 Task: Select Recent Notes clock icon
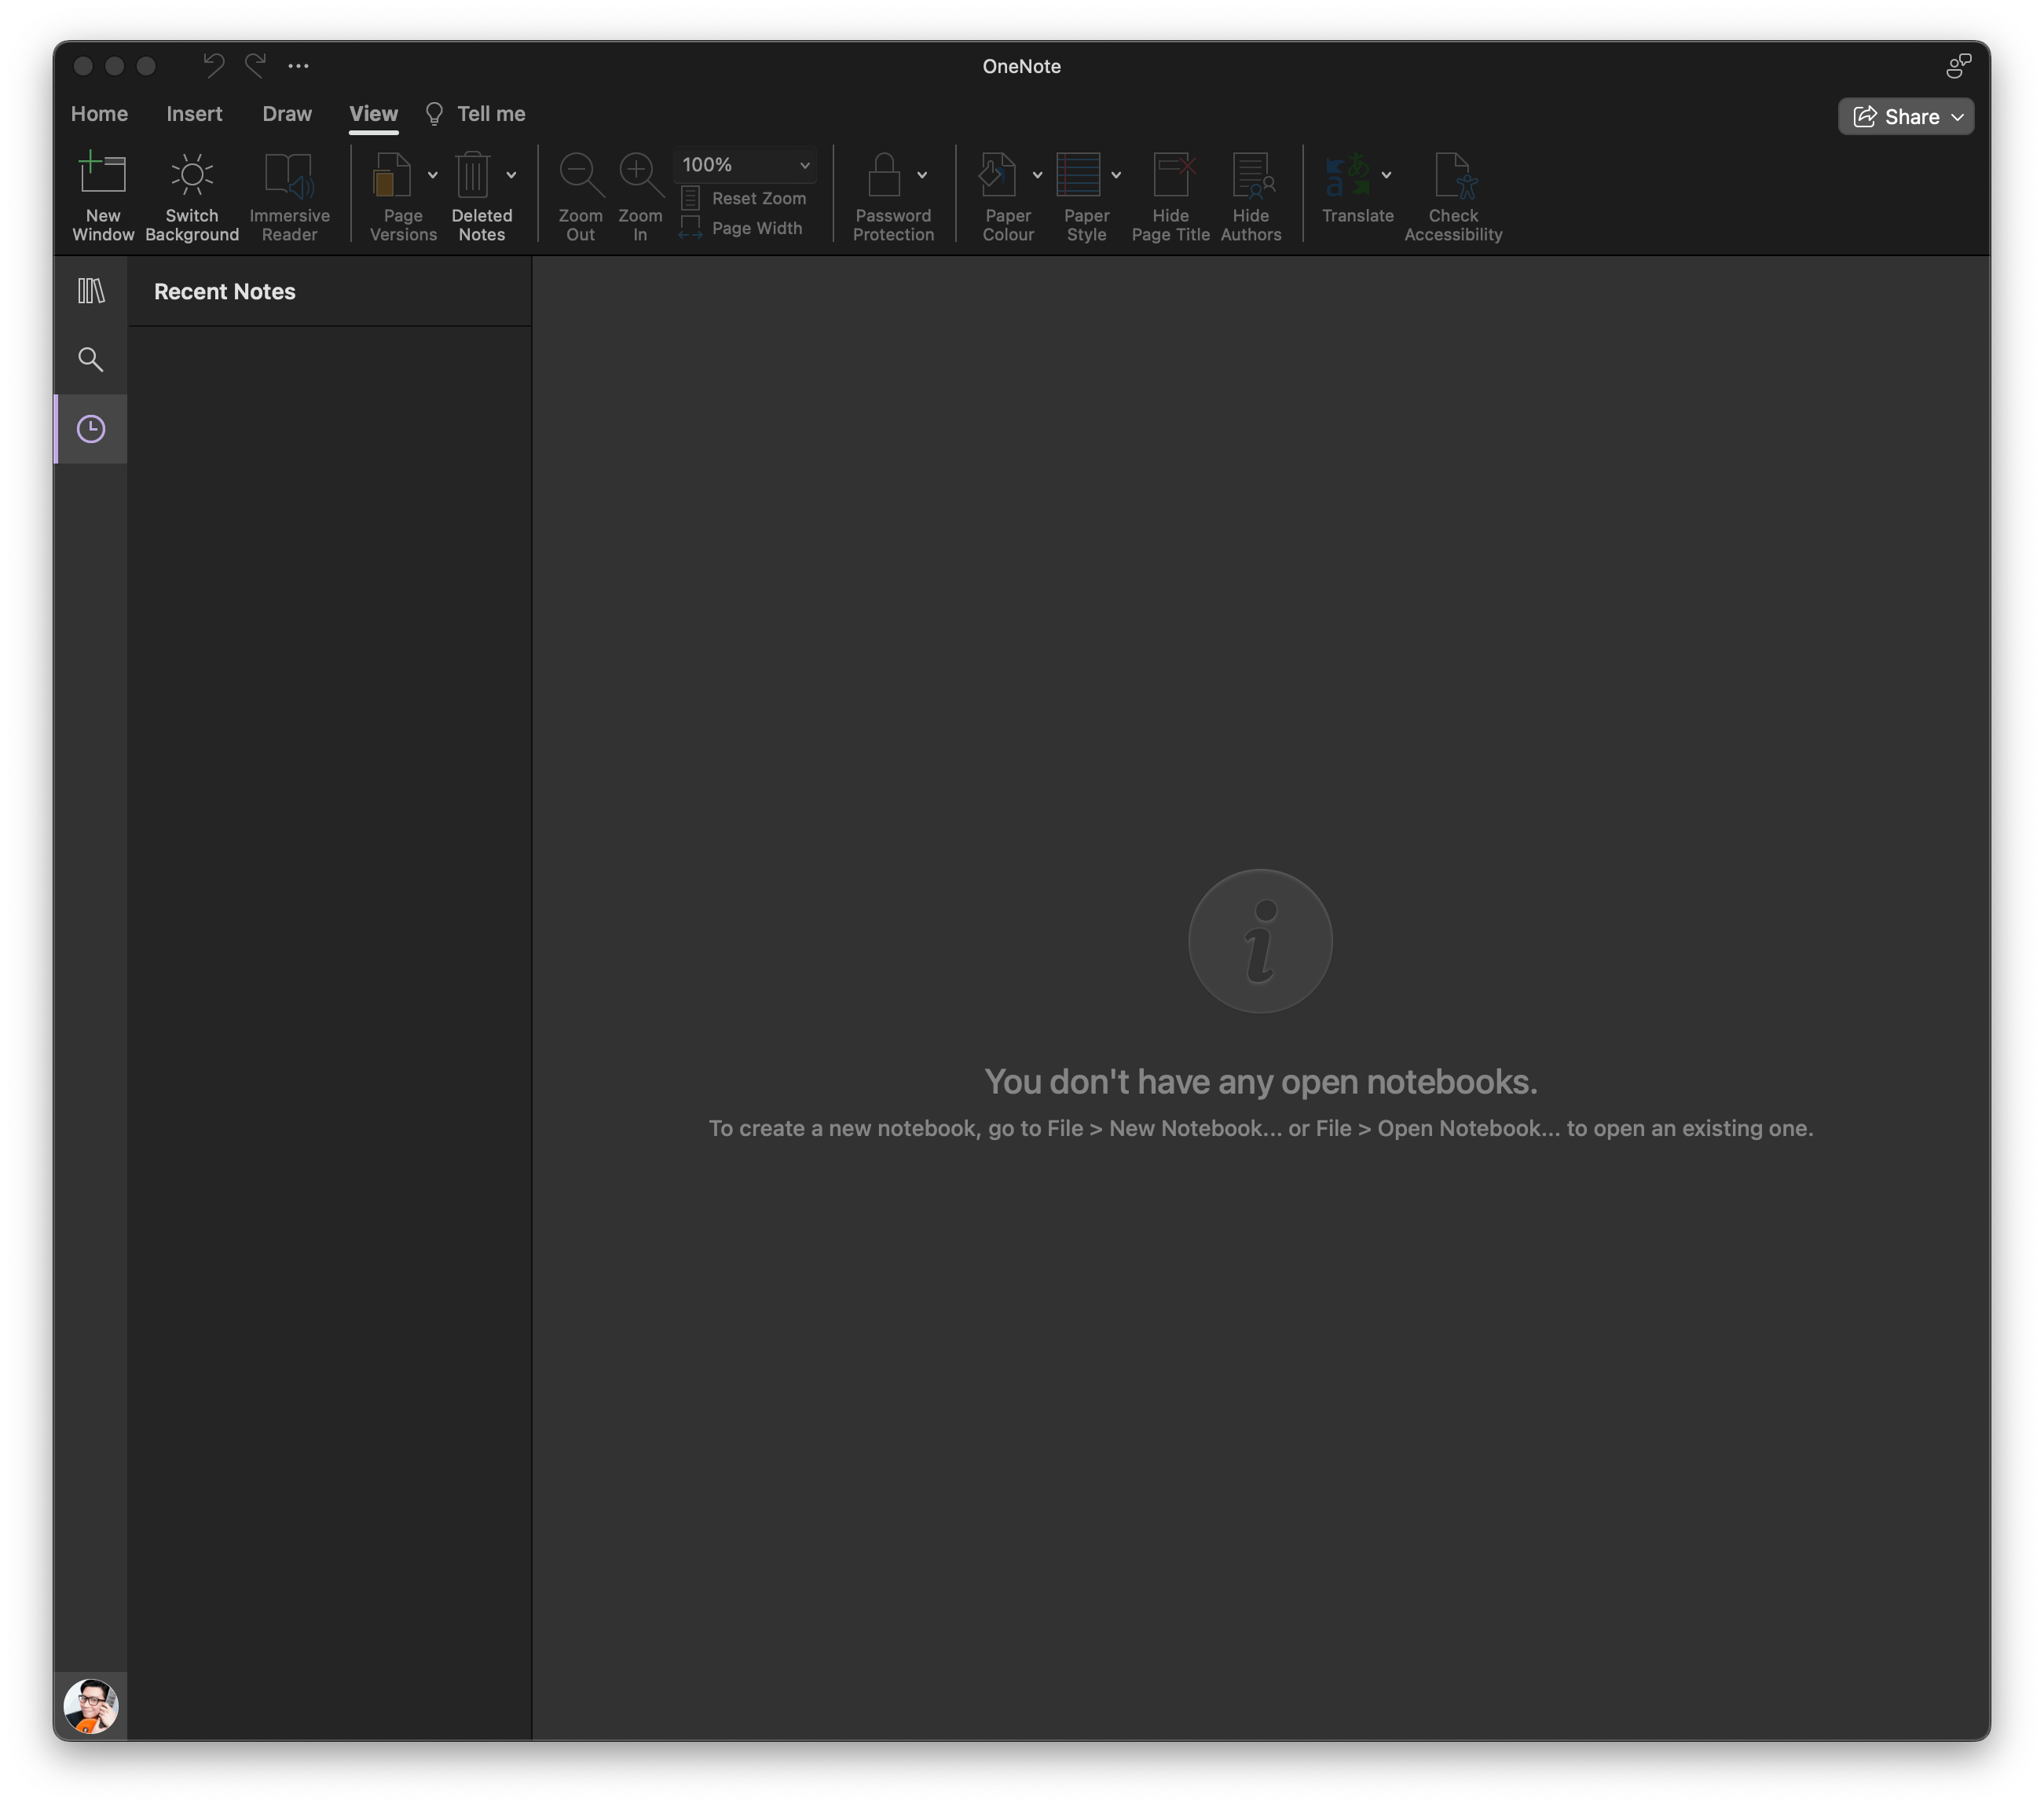point(91,429)
